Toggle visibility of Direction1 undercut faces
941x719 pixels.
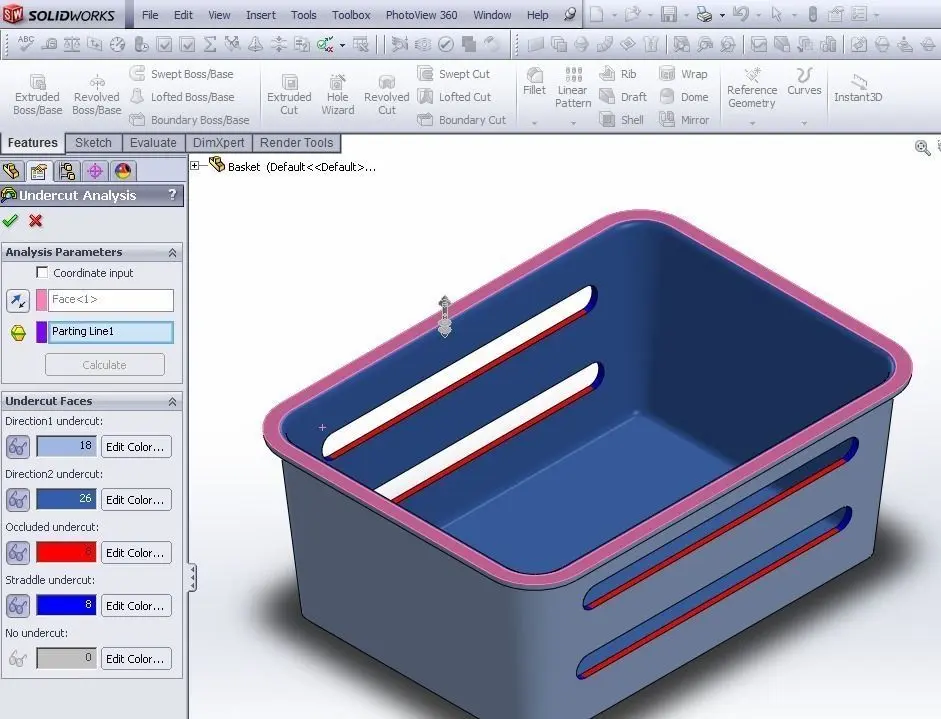coord(18,447)
